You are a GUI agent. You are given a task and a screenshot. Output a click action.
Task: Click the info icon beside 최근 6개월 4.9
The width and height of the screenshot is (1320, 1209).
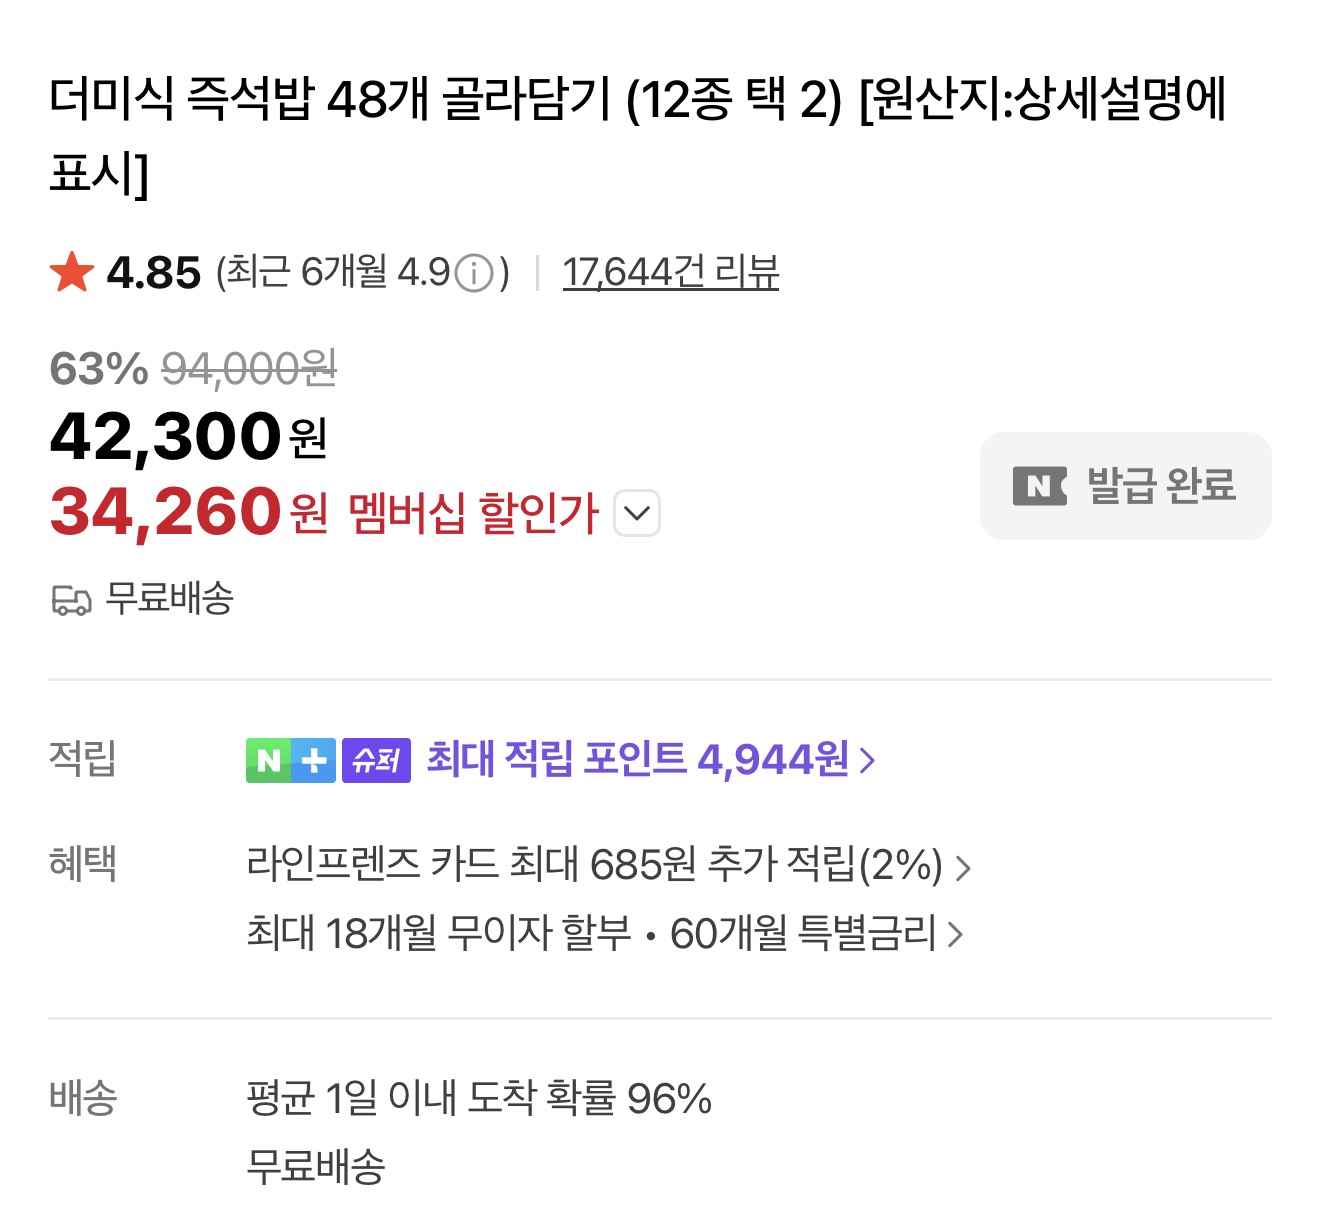tap(474, 273)
